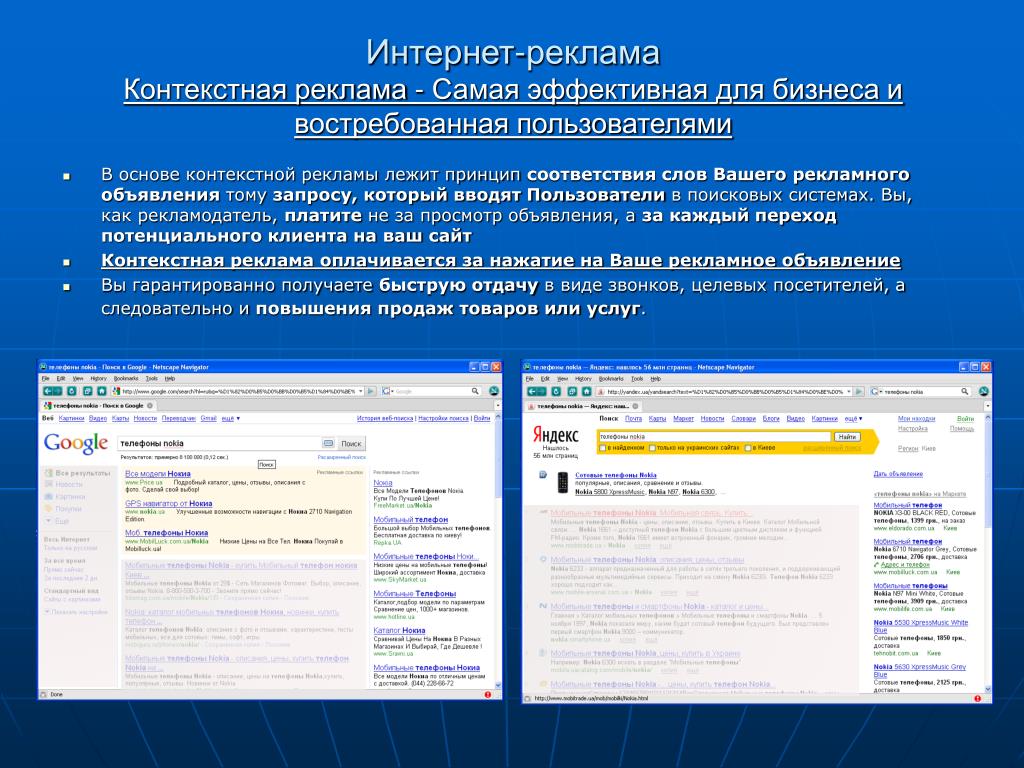
Task: Reload the page in the Google window
Action: coord(72,391)
